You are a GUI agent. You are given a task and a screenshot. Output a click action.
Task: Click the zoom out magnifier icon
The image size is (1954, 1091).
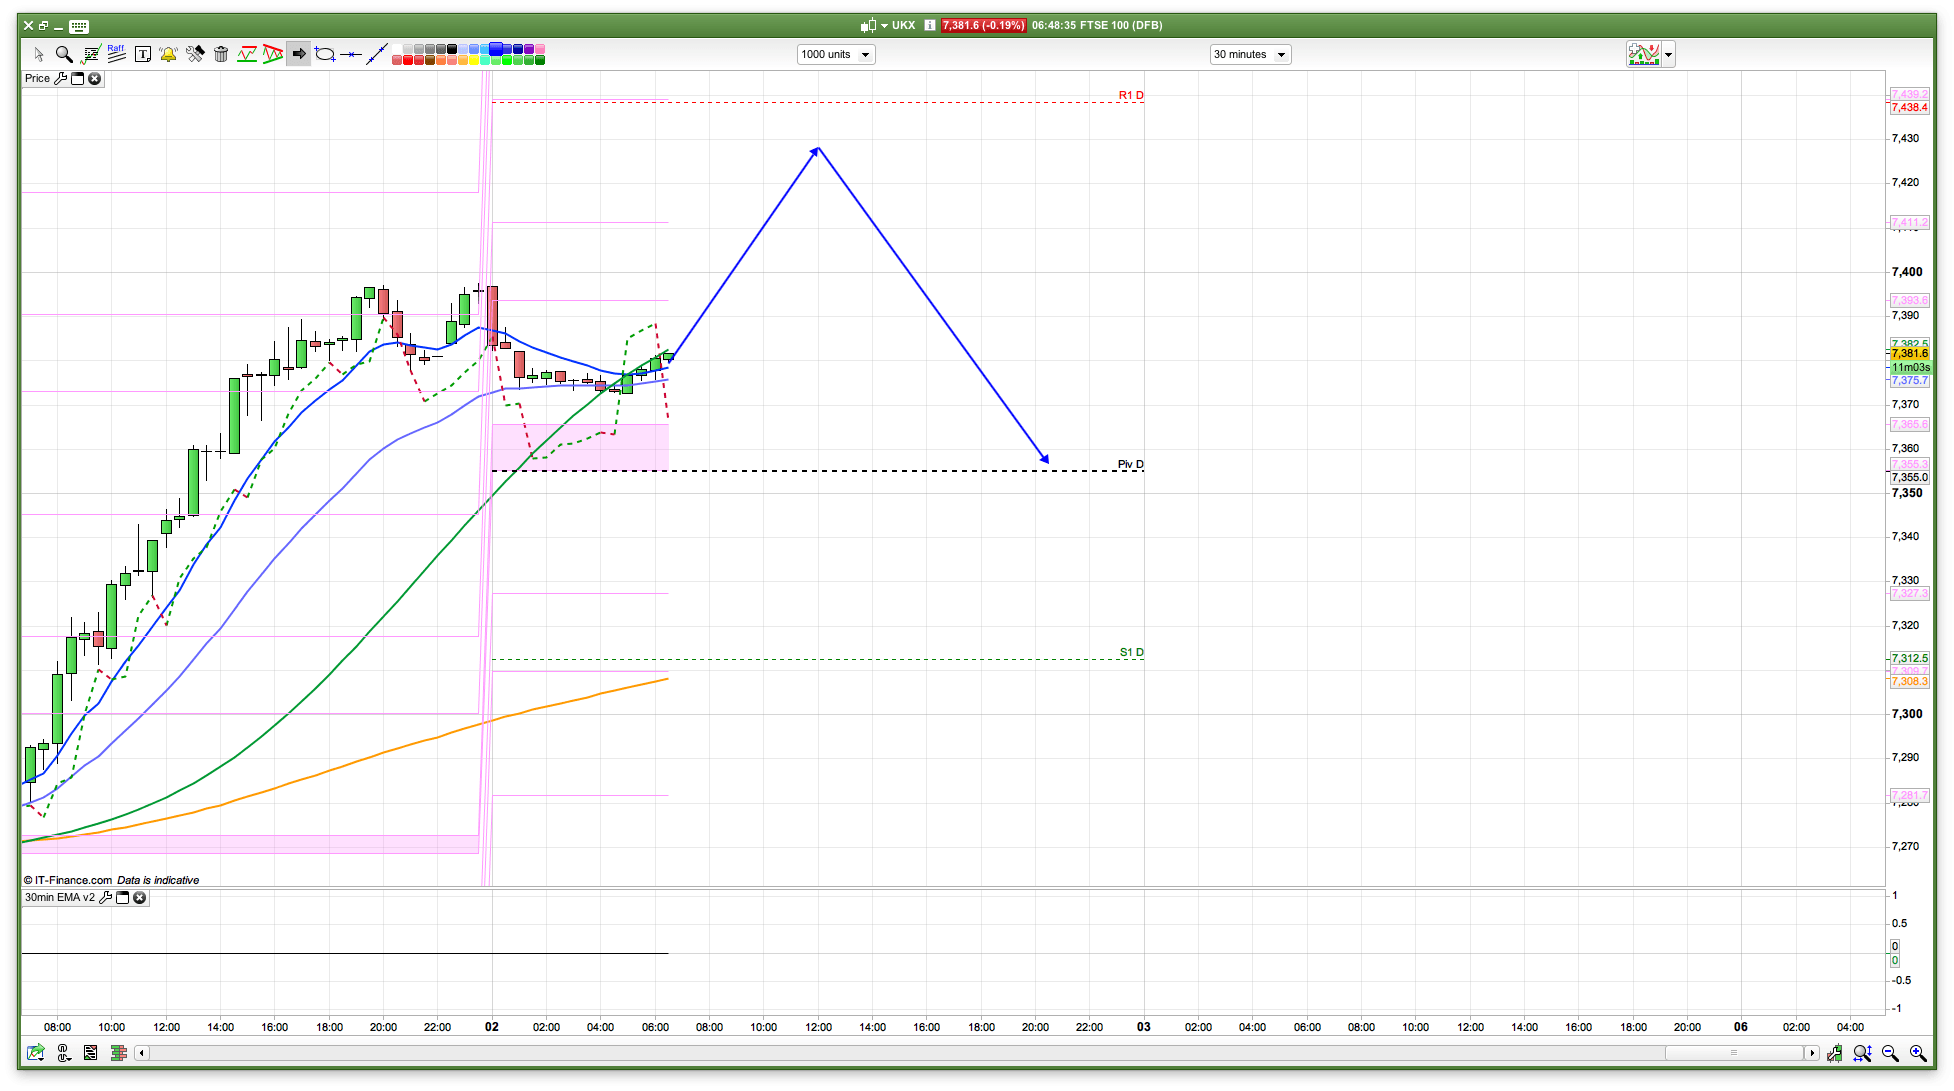click(x=1890, y=1053)
